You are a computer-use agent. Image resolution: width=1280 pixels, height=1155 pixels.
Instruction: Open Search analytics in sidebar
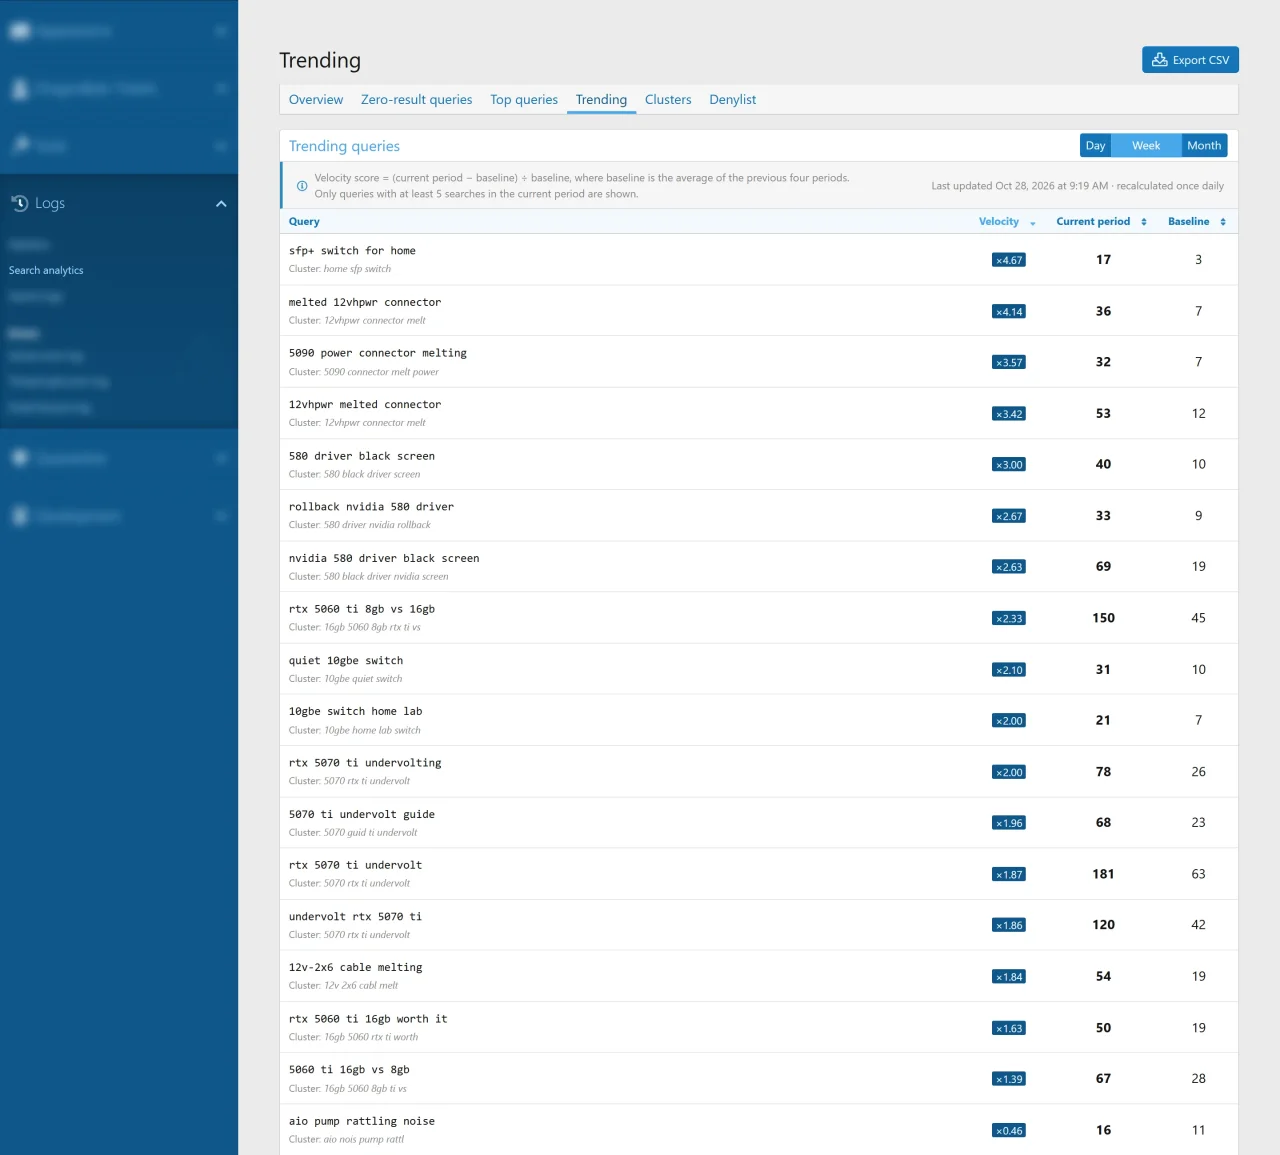(46, 270)
